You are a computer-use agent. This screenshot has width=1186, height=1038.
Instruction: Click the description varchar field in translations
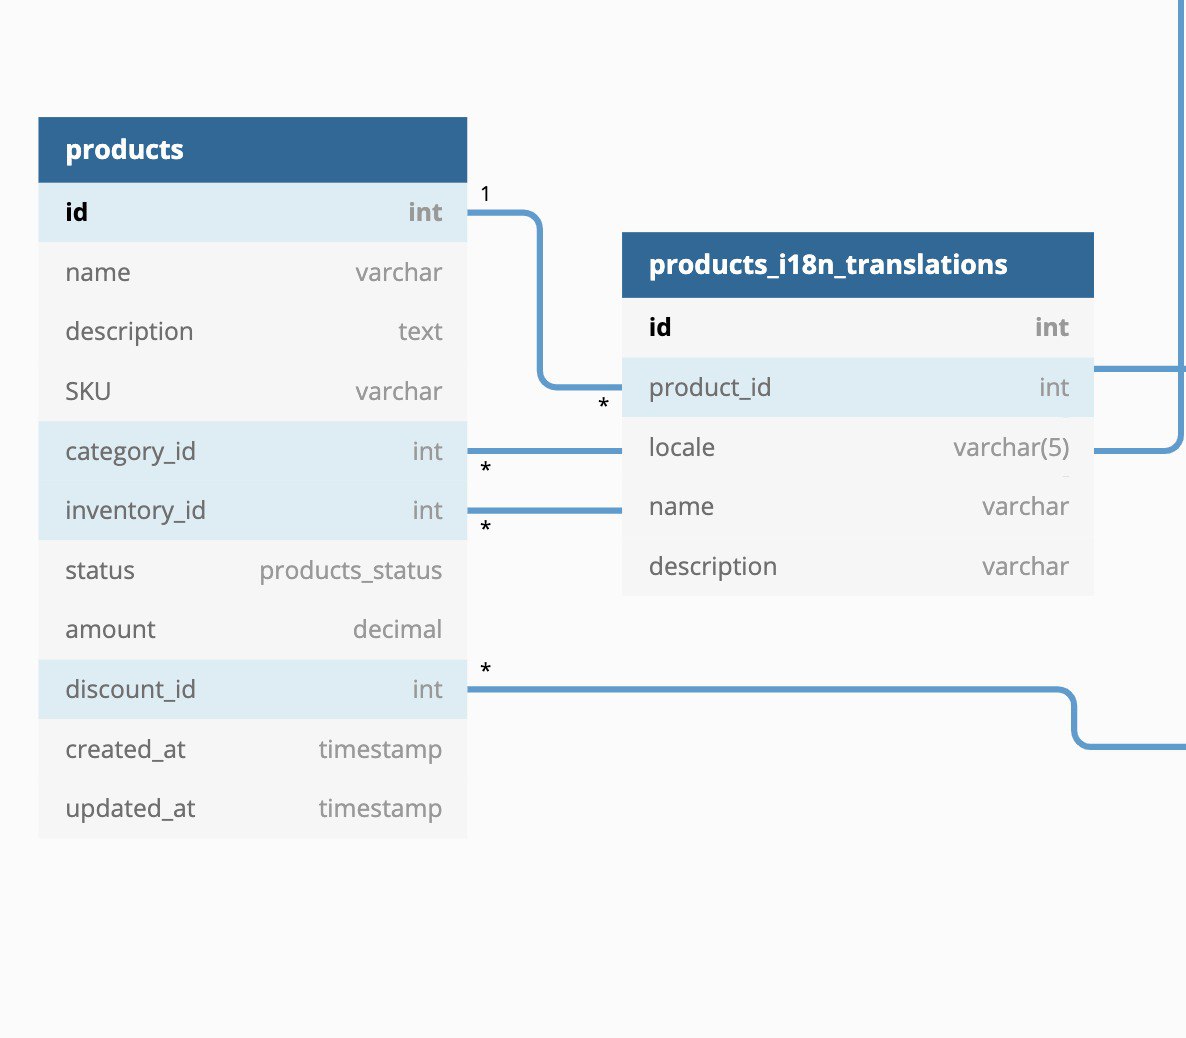coord(857,566)
